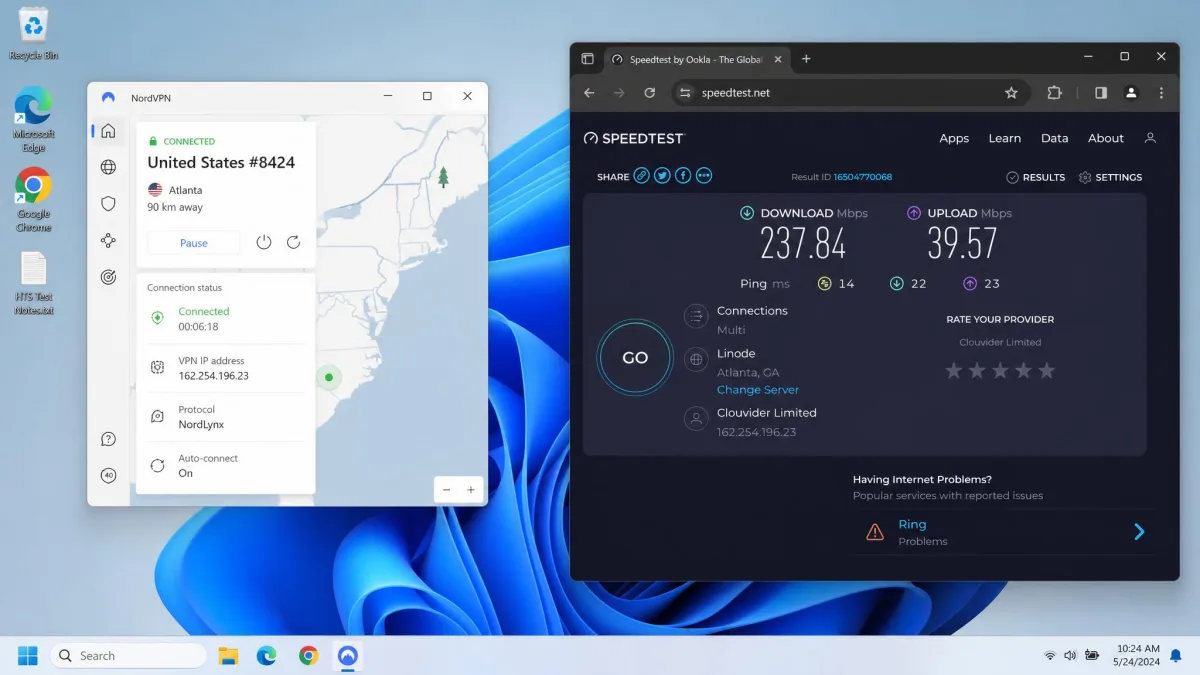Click the GO button to start test
The height and width of the screenshot is (675, 1200).
[635, 357]
